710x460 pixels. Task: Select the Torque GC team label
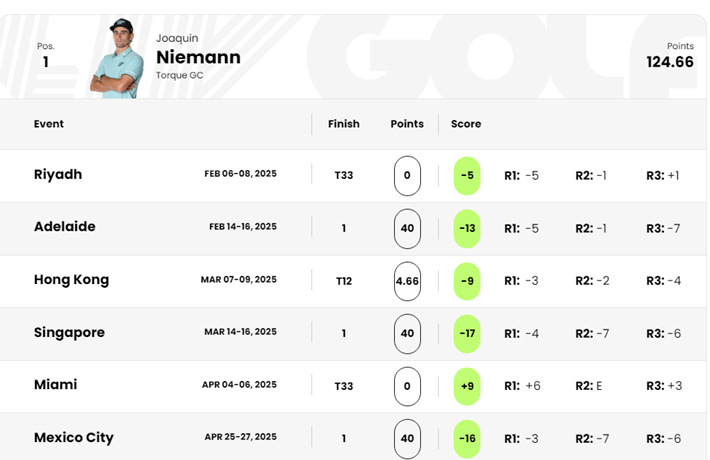pos(179,75)
